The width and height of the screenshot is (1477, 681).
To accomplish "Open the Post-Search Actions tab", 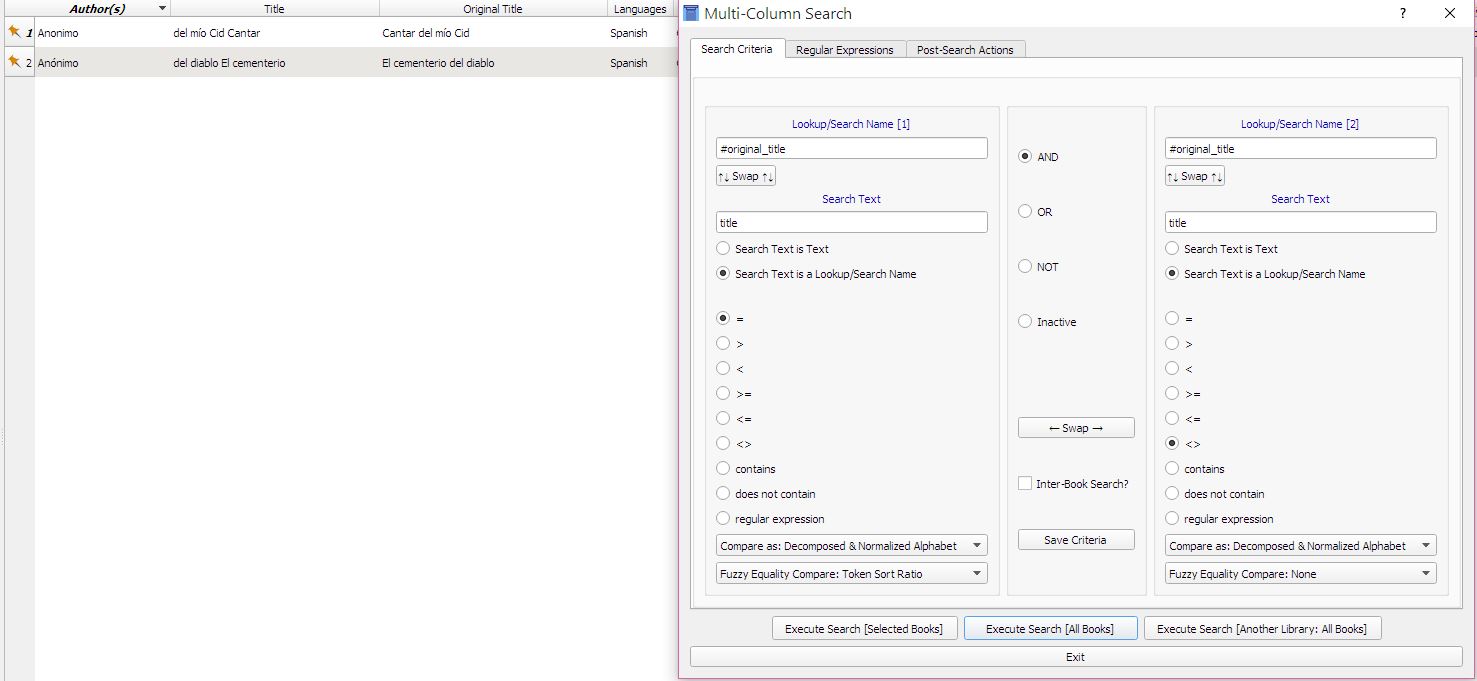I will [x=965, y=50].
